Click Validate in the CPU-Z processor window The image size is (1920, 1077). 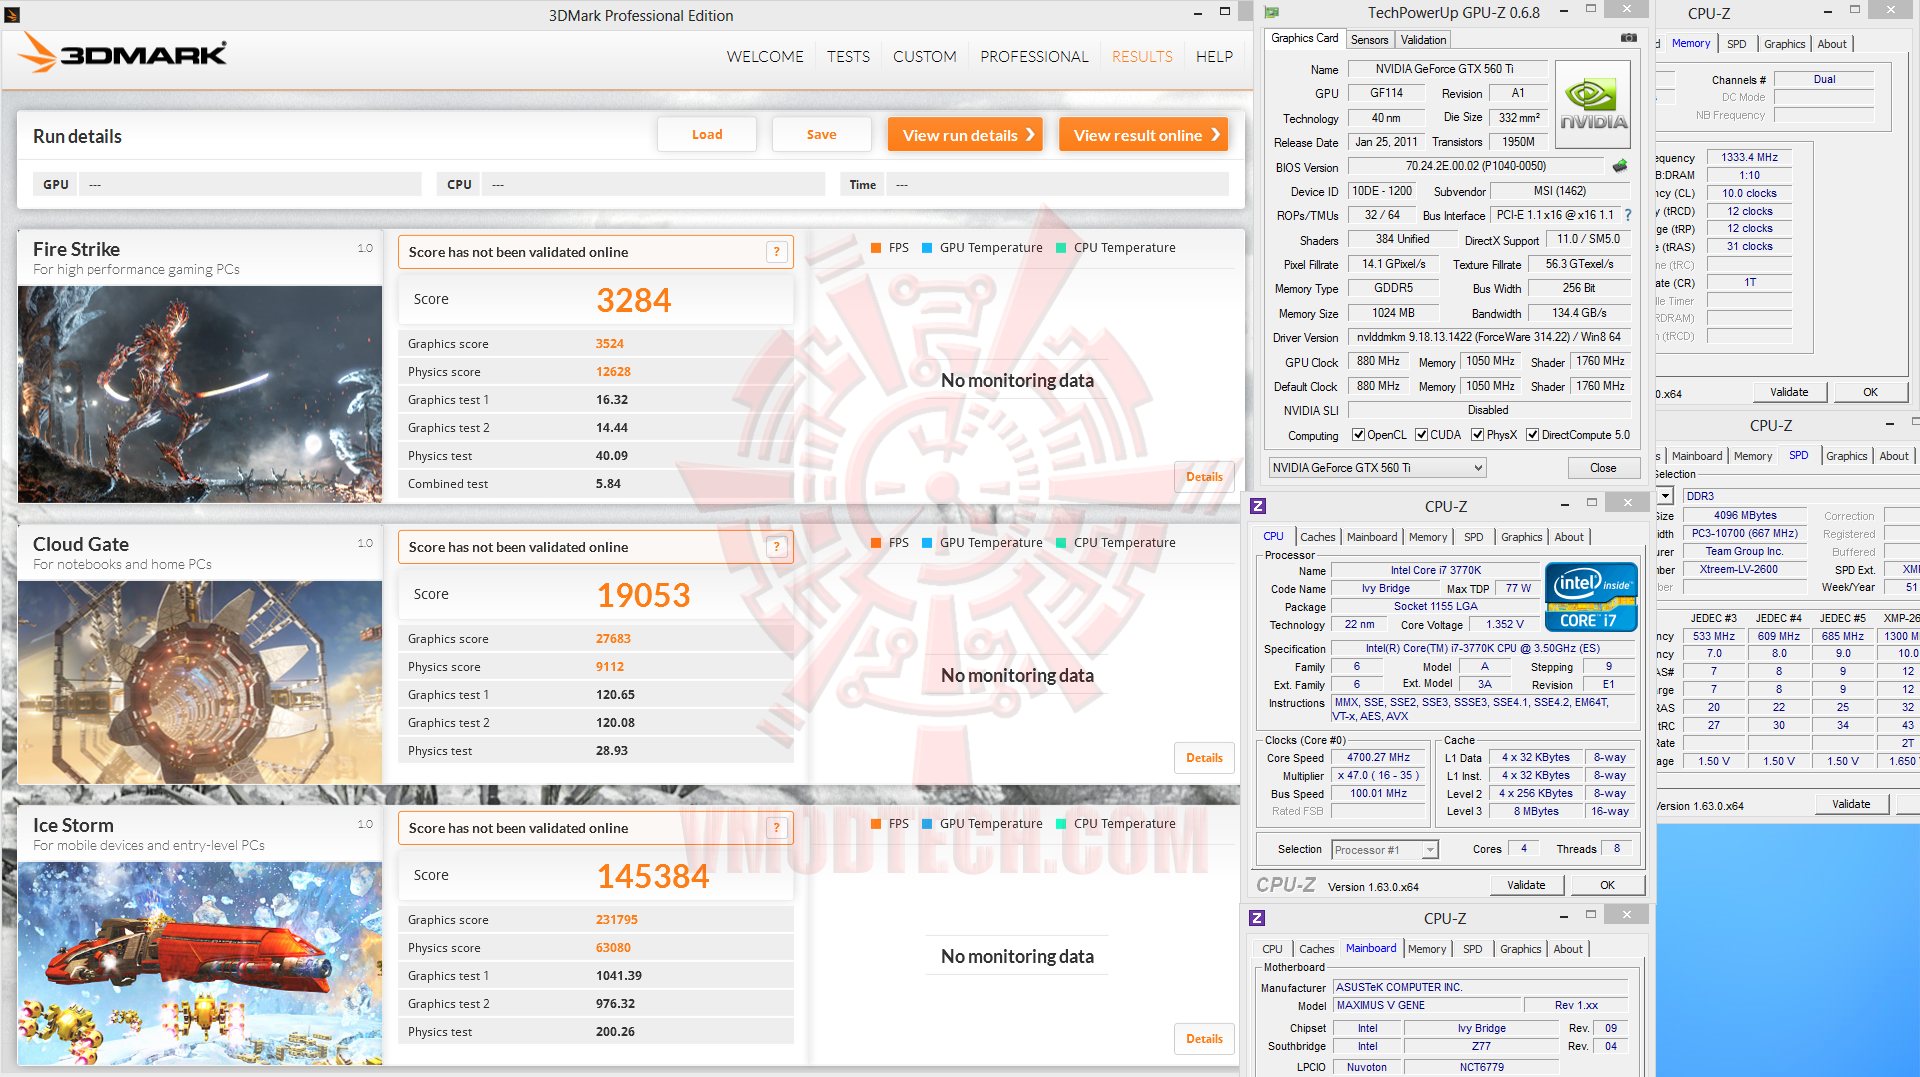(x=1526, y=885)
